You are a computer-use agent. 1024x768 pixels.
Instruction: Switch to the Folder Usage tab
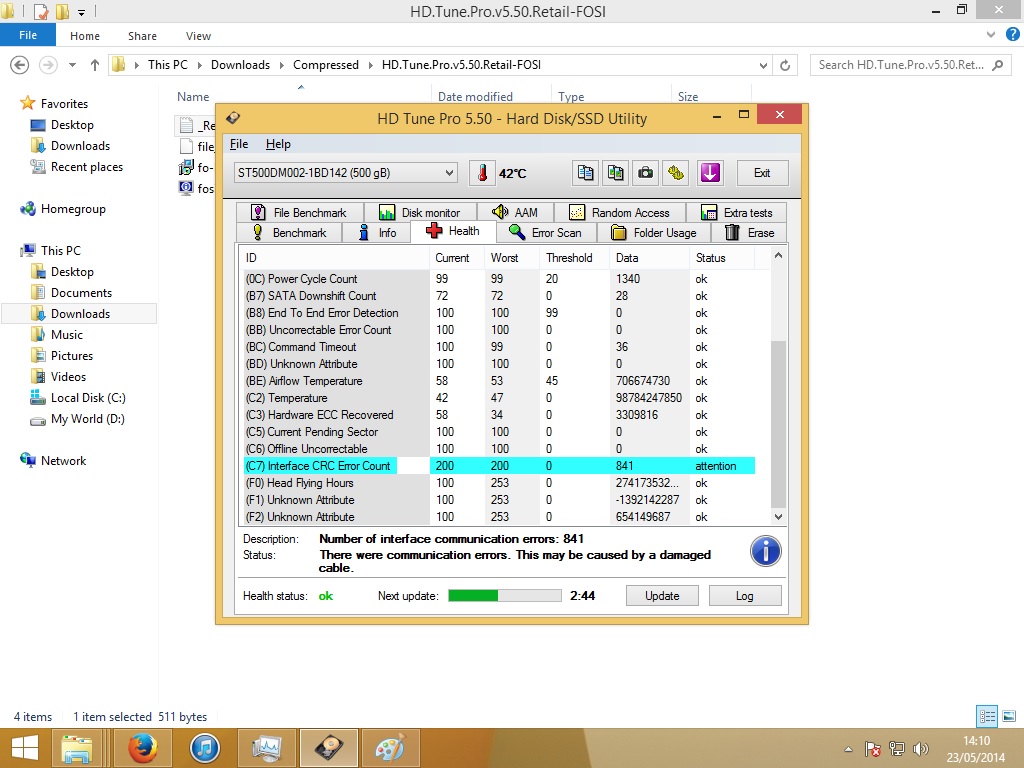pos(653,232)
